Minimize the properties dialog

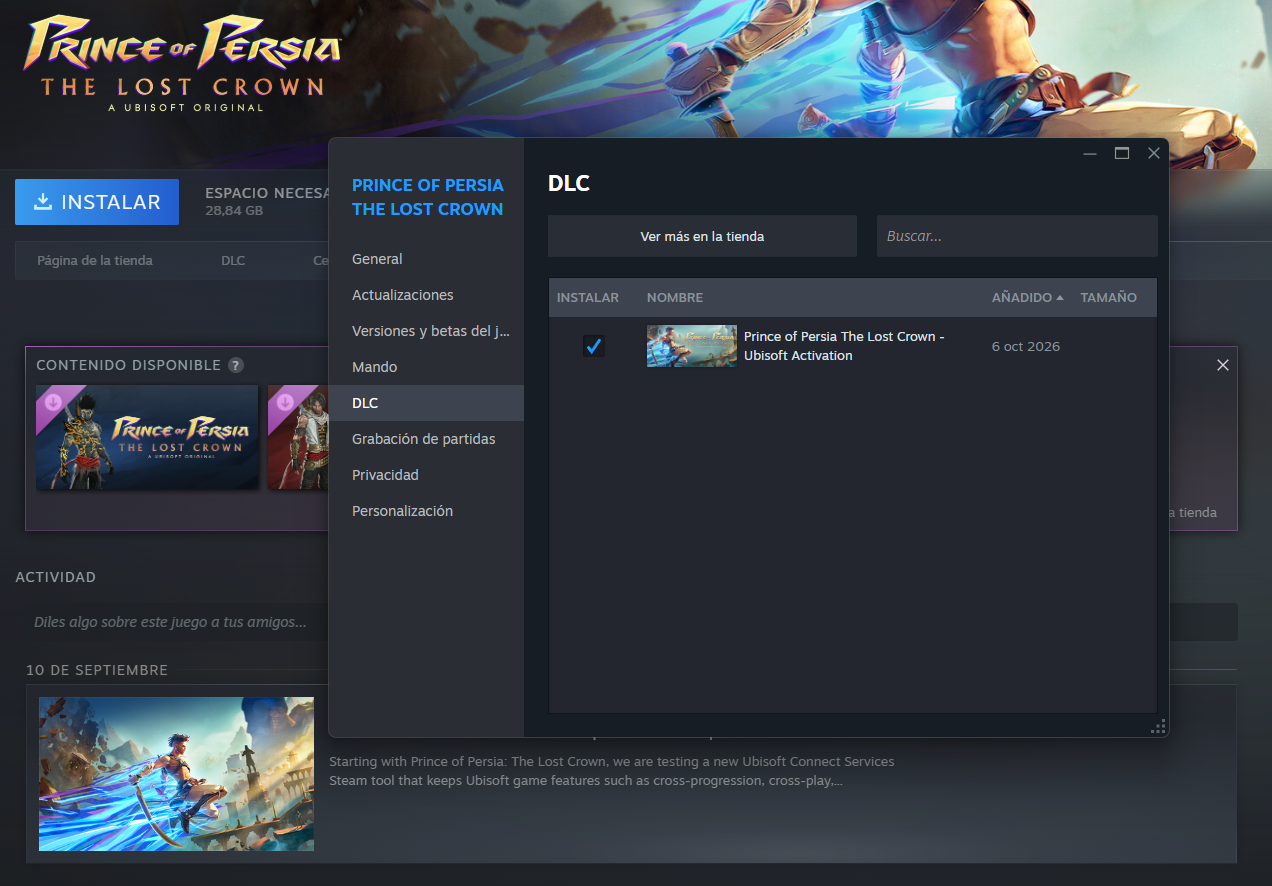pos(1090,153)
